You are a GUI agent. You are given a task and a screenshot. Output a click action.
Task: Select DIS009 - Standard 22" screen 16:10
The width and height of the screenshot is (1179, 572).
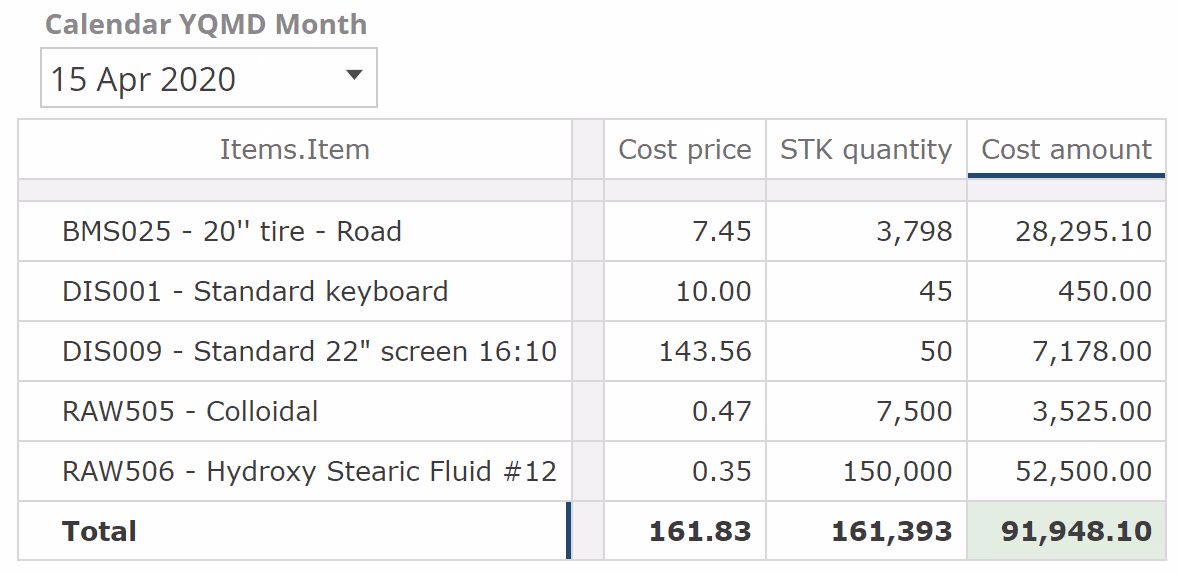[309, 352]
